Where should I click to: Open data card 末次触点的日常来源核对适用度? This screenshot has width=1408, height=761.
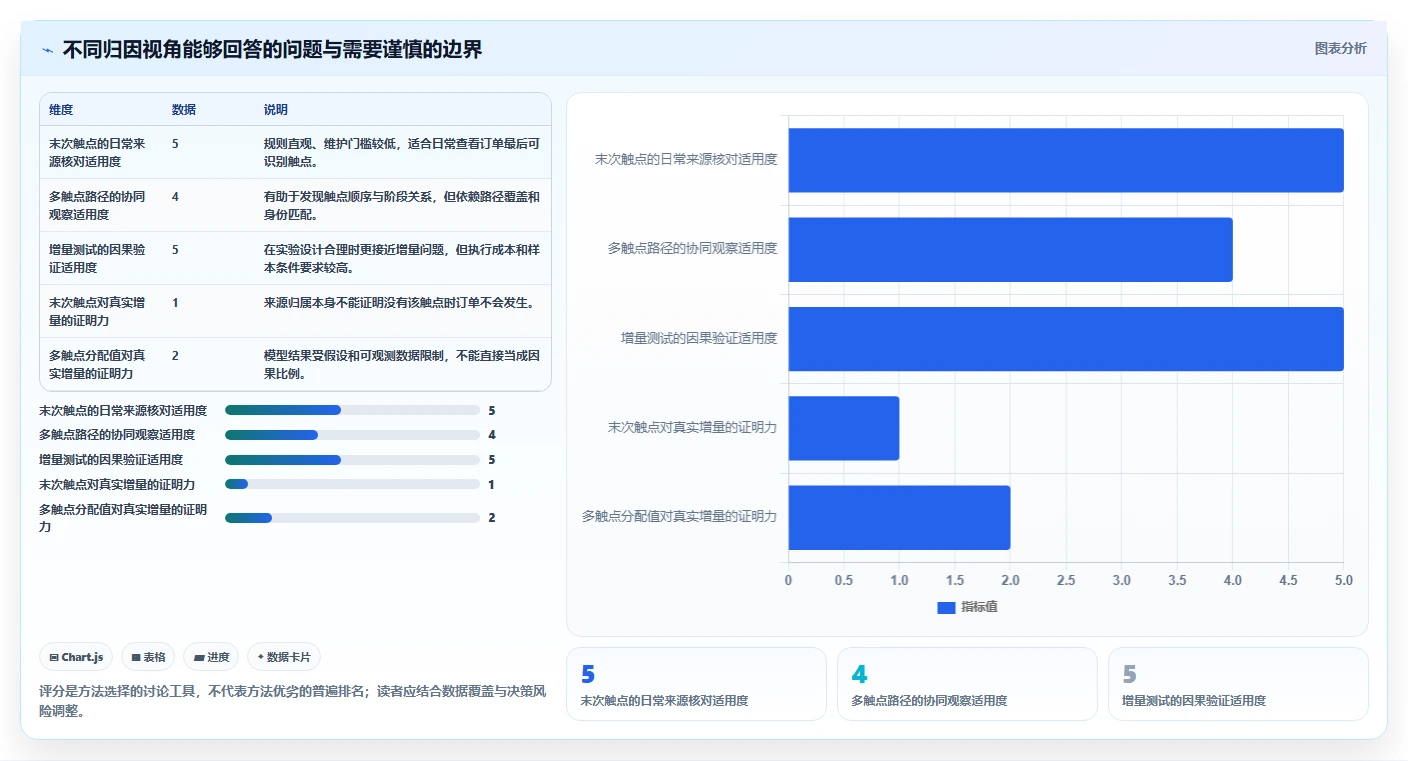pos(696,684)
